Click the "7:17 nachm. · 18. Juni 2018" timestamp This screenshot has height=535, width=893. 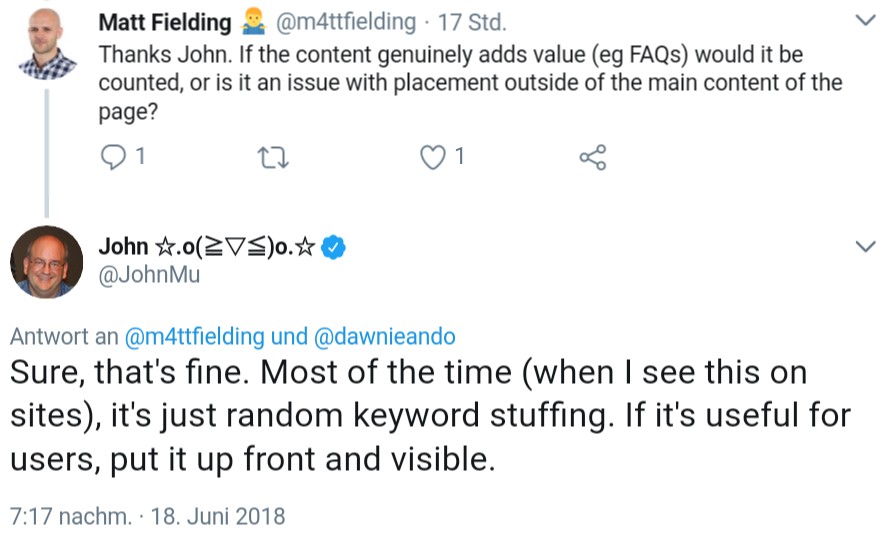point(148,517)
